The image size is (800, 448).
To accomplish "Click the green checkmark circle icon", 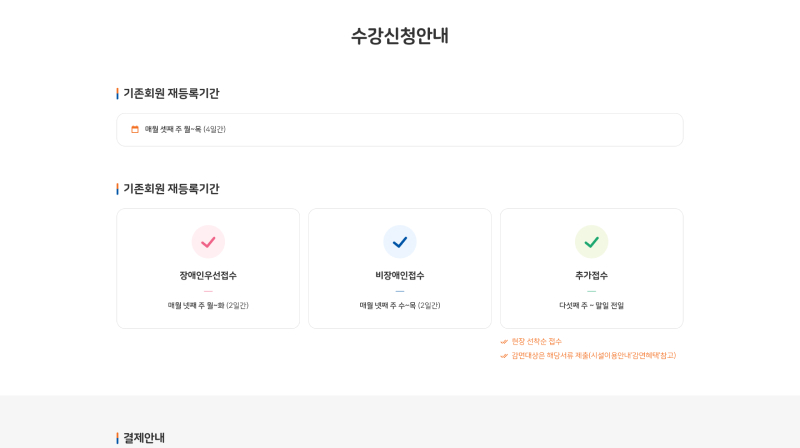I will coord(591,242).
